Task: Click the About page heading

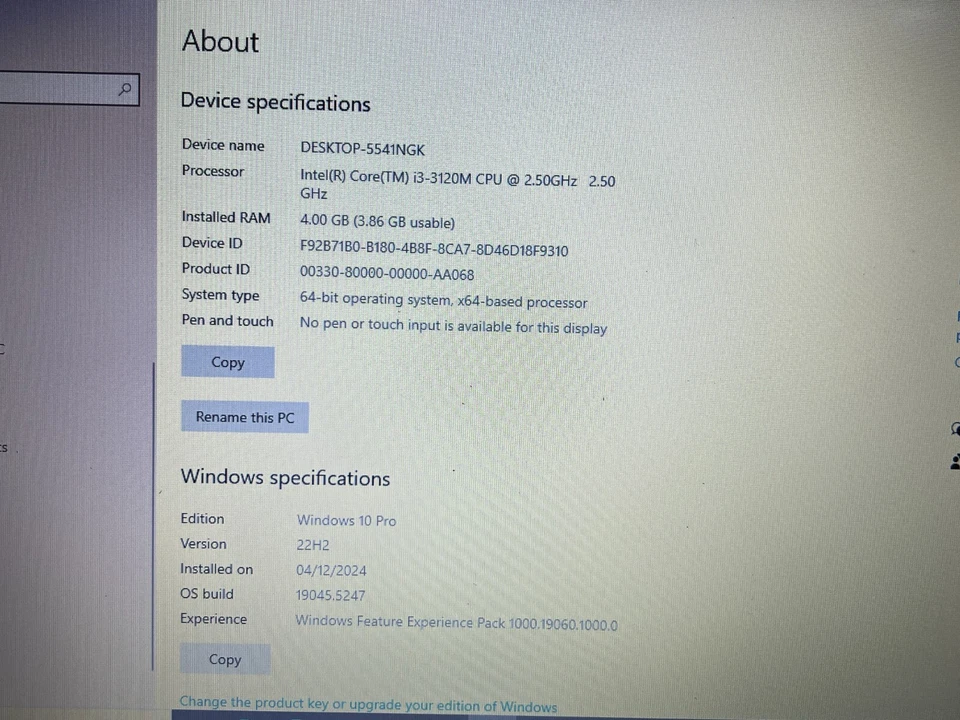Action: point(219,41)
